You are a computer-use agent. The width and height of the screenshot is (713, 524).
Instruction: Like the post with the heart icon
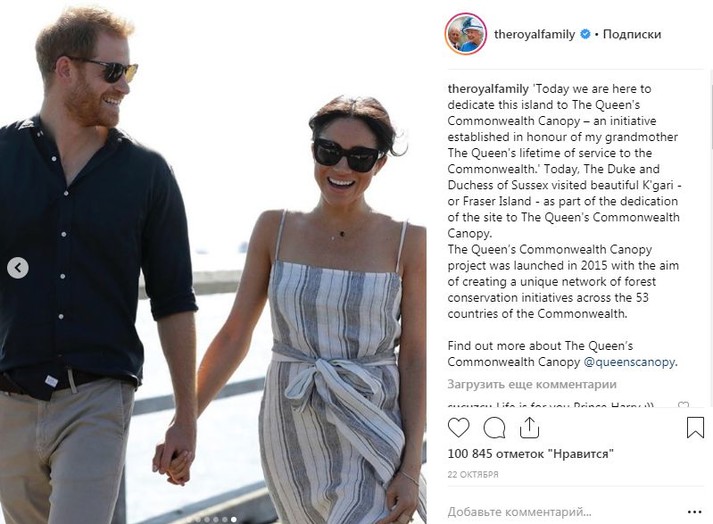coord(459,428)
